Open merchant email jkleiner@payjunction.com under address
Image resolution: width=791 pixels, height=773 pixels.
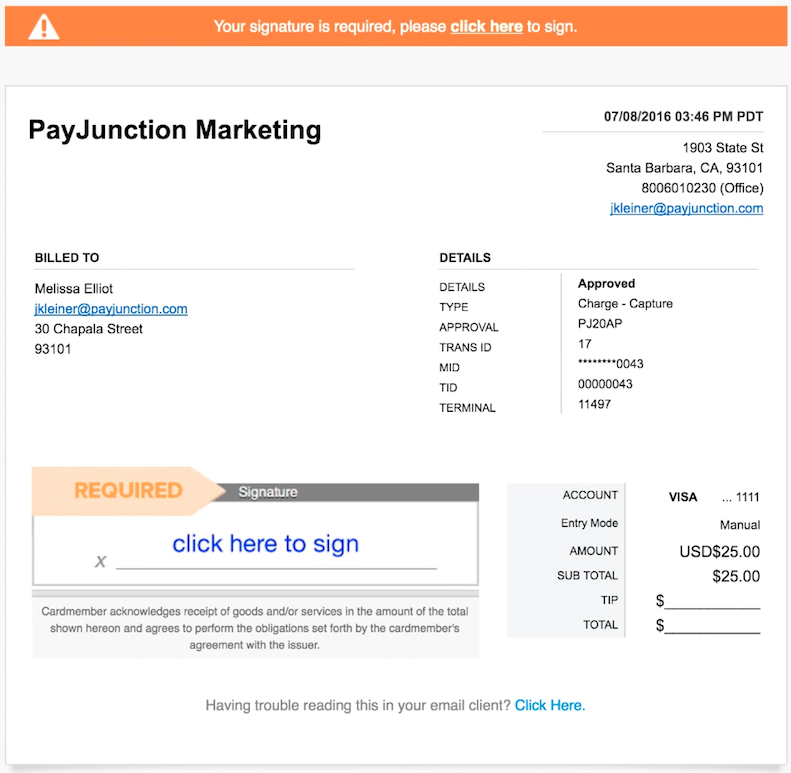coord(687,208)
